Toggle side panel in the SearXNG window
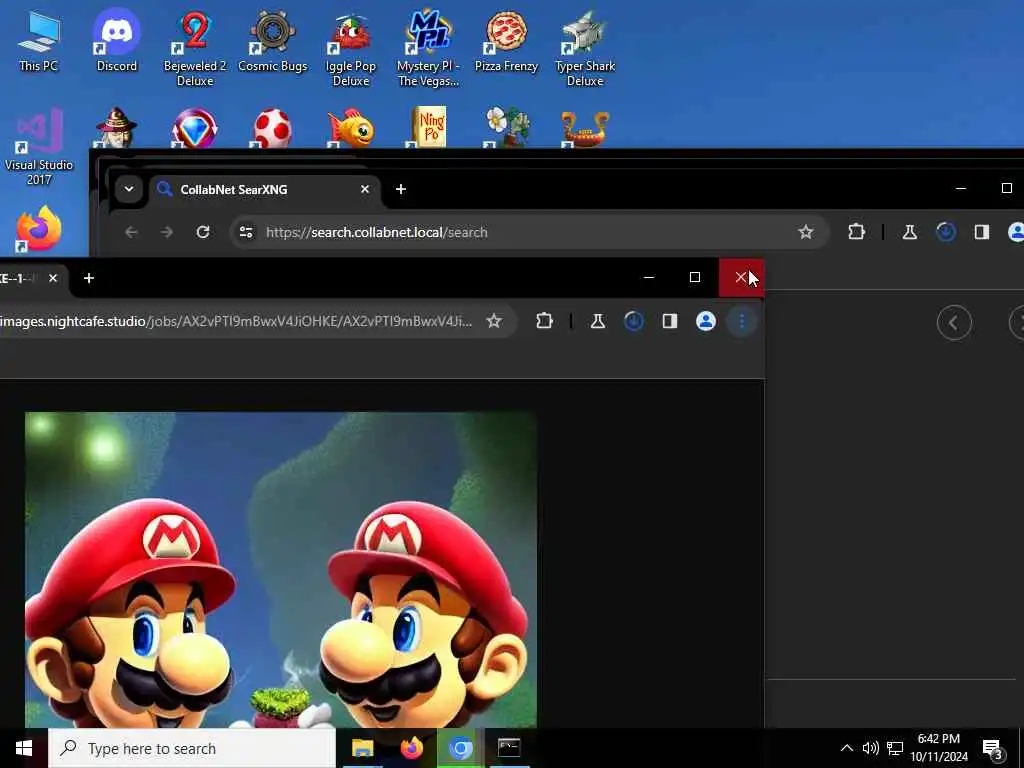This screenshot has width=1024, height=768. pyautogui.click(x=982, y=232)
